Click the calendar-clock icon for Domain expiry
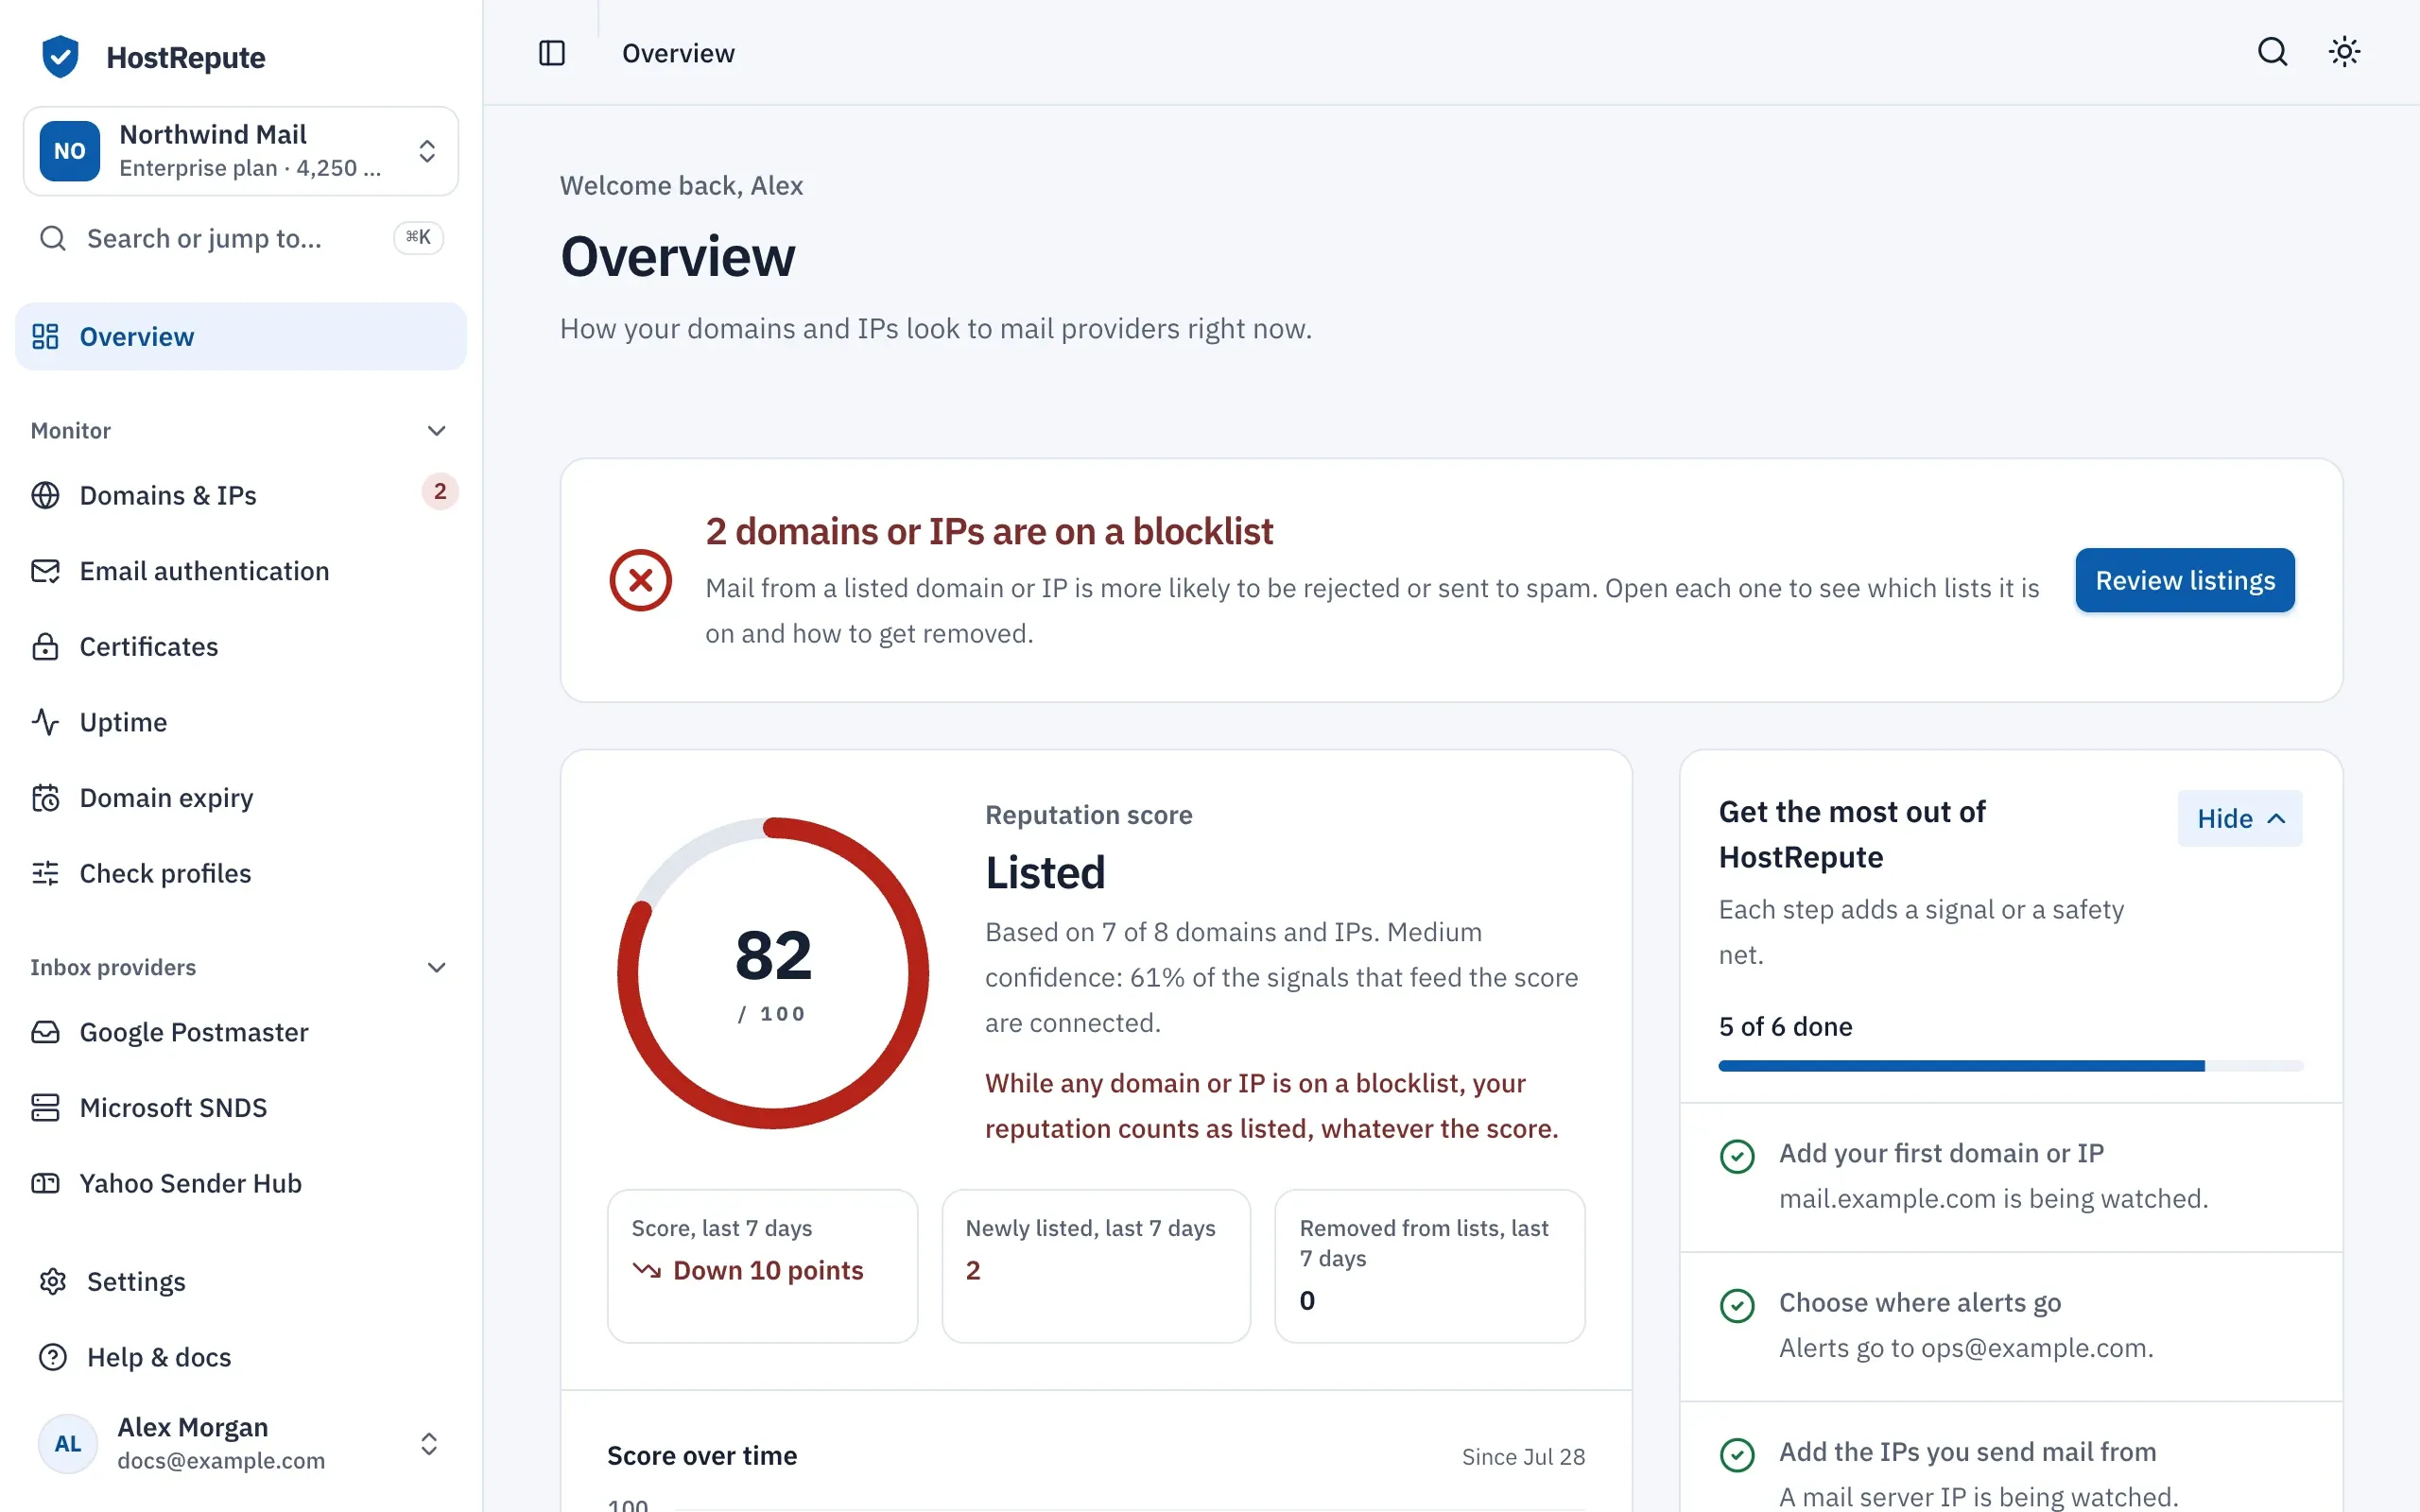The width and height of the screenshot is (2420, 1512). (45, 798)
